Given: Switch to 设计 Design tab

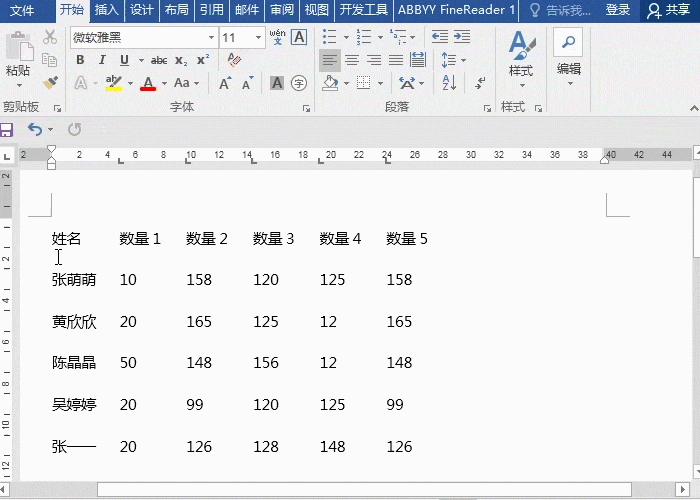Looking at the screenshot, I should coord(142,10).
